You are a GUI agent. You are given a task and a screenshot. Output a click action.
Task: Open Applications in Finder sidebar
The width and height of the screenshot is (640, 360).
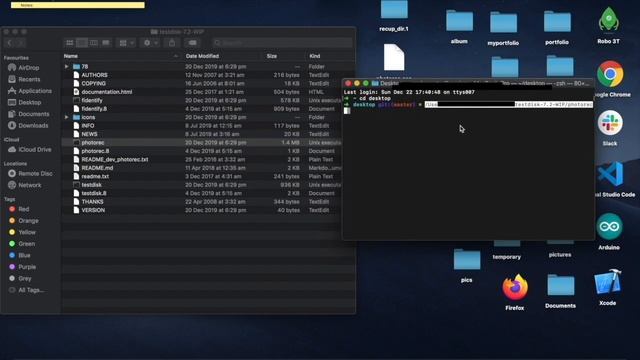[x=35, y=91]
